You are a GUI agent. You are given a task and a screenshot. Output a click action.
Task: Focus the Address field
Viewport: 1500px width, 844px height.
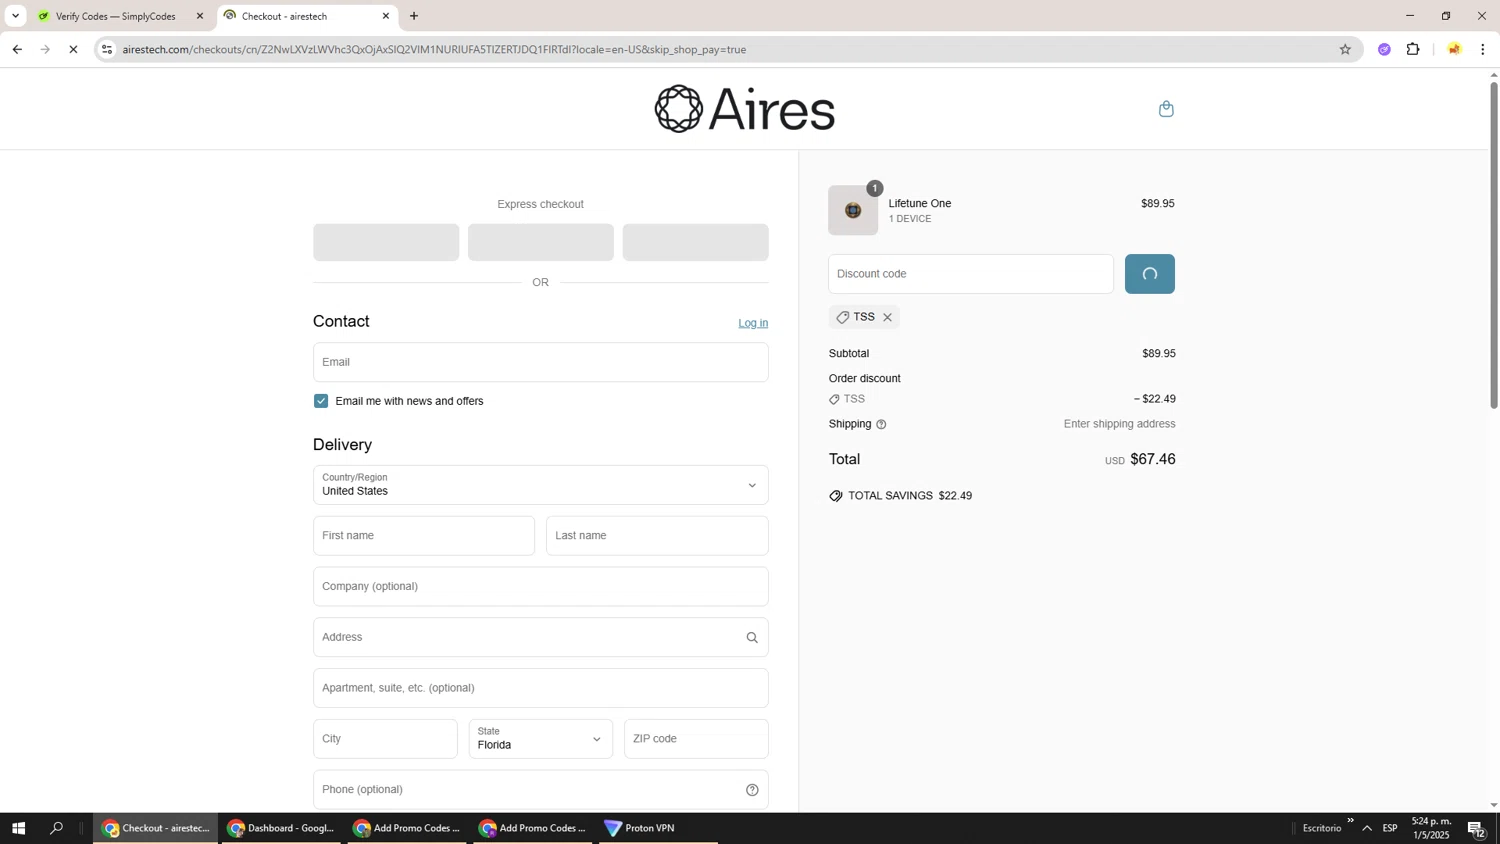(x=540, y=638)
